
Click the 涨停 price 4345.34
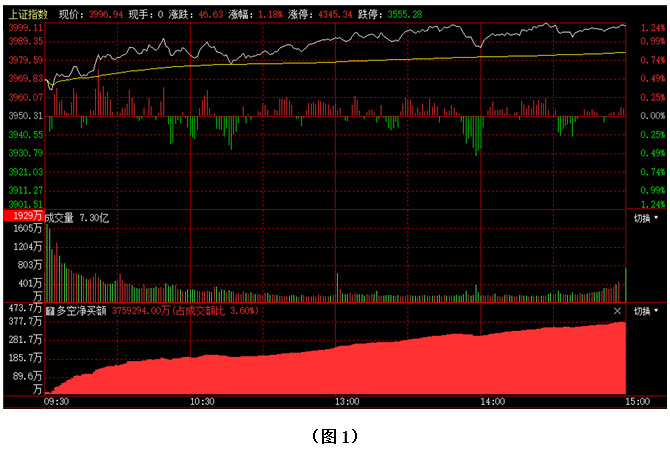pos(334,15)
